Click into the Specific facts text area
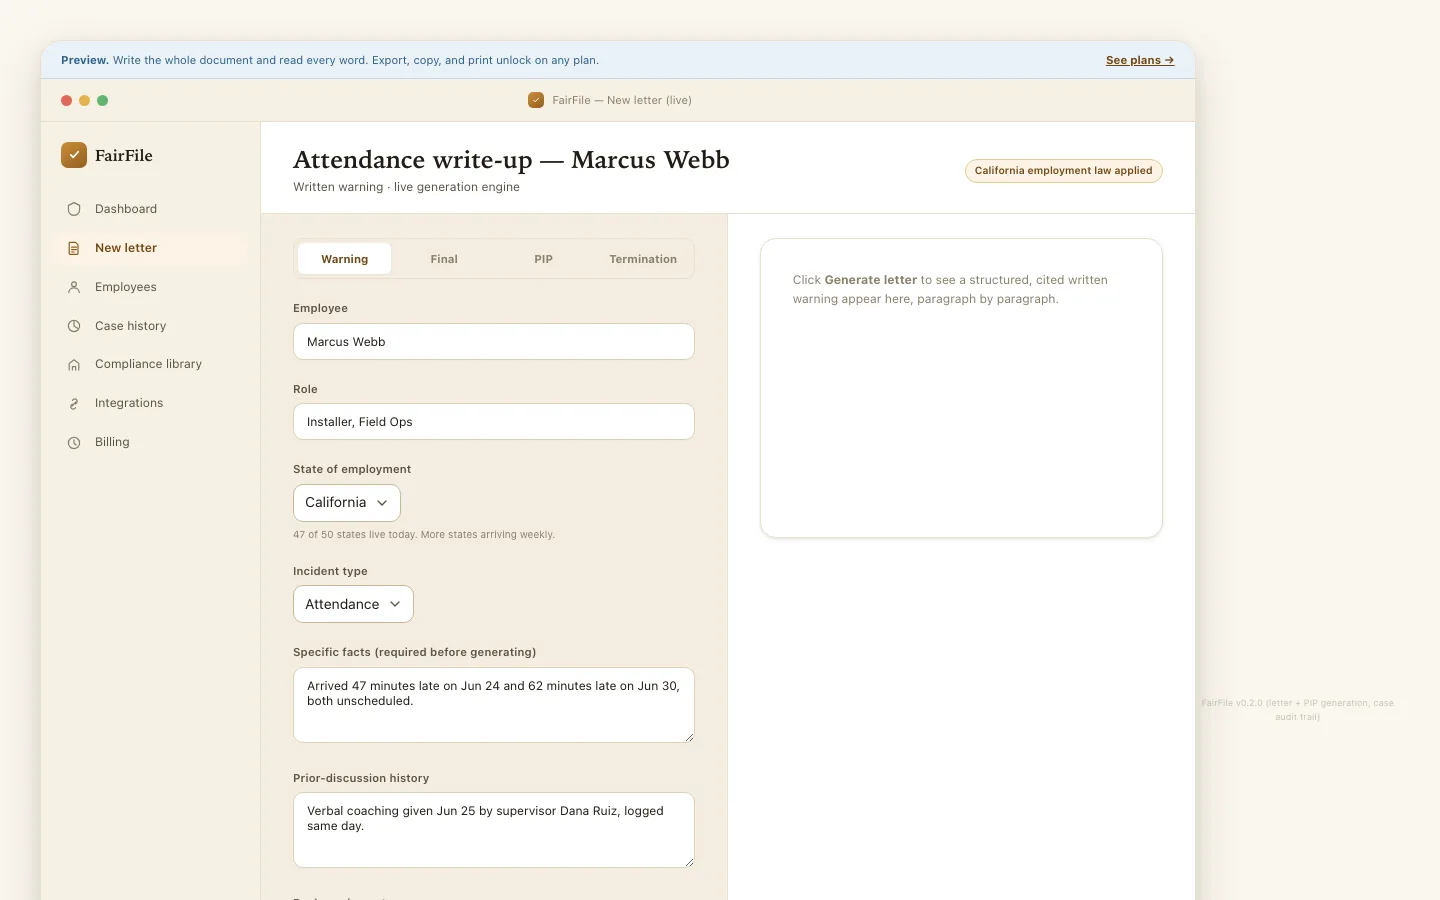The height and width of the screenshot is (900, 1440). pyautogui.click(x=494, y=705)
